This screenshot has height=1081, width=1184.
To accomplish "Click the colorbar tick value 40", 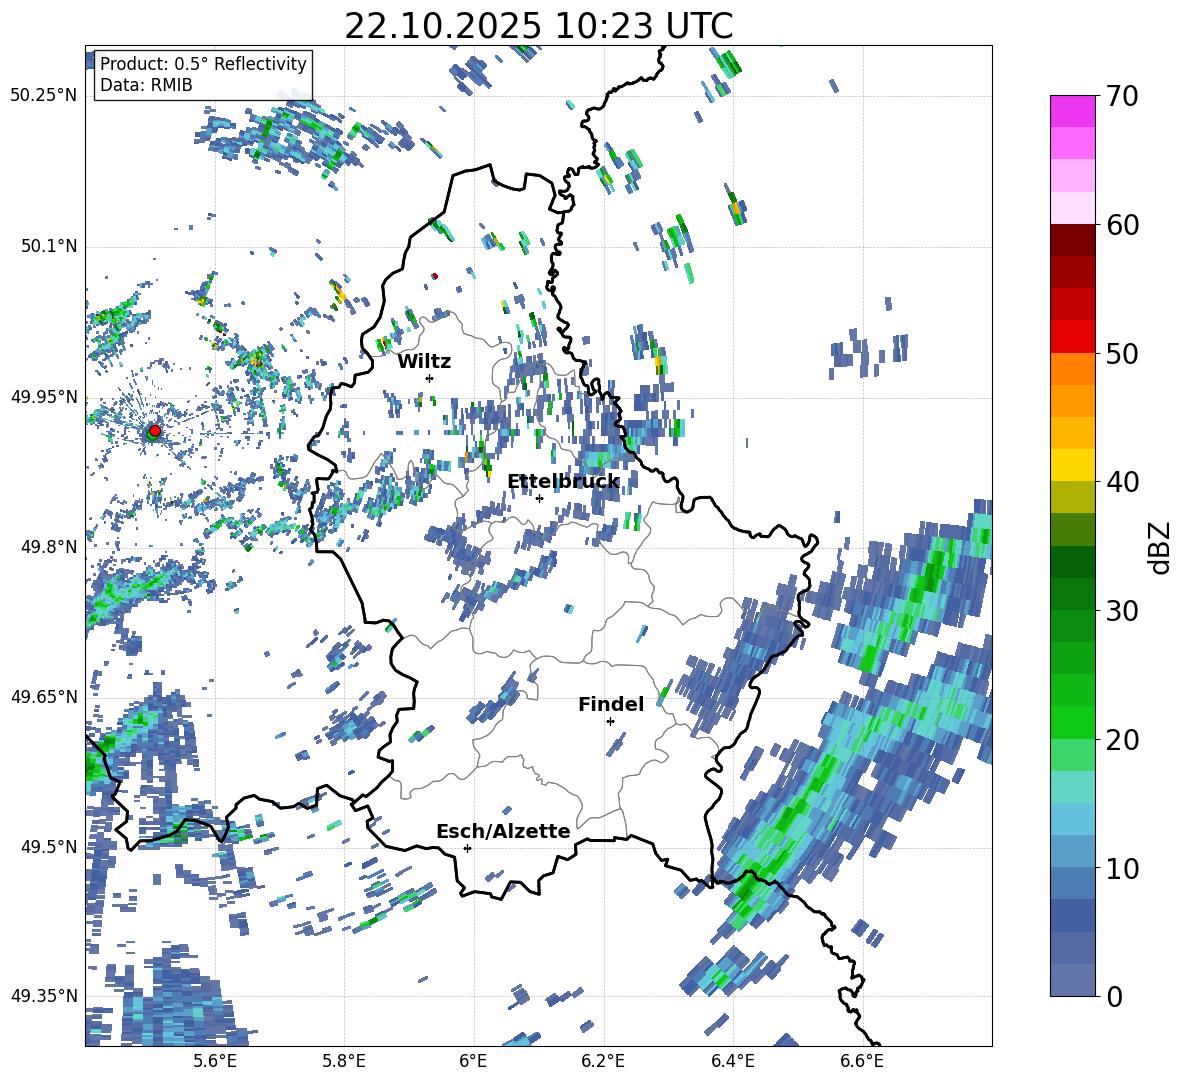I will coord(1122,482).
